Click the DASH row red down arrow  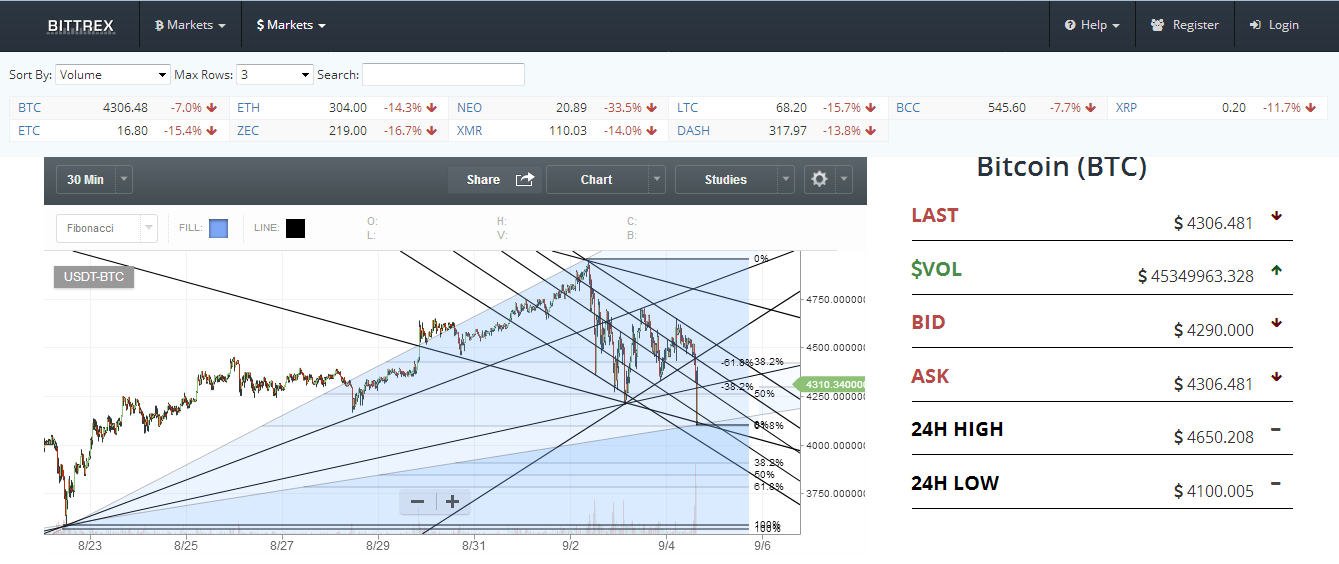[x=870, y=131]
